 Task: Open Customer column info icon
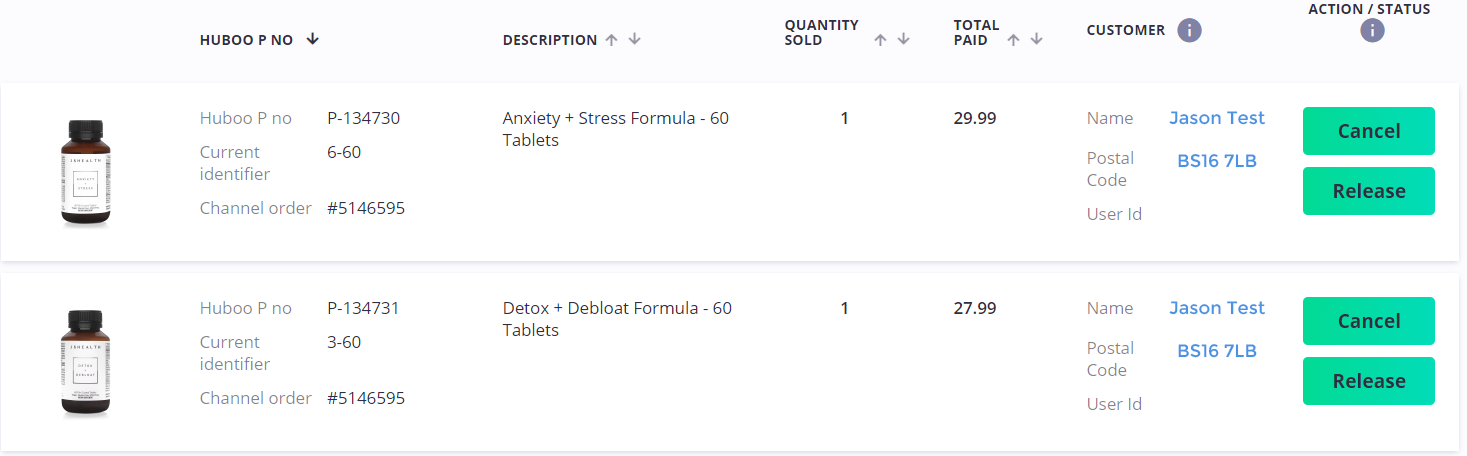[x=1189, y=30]
